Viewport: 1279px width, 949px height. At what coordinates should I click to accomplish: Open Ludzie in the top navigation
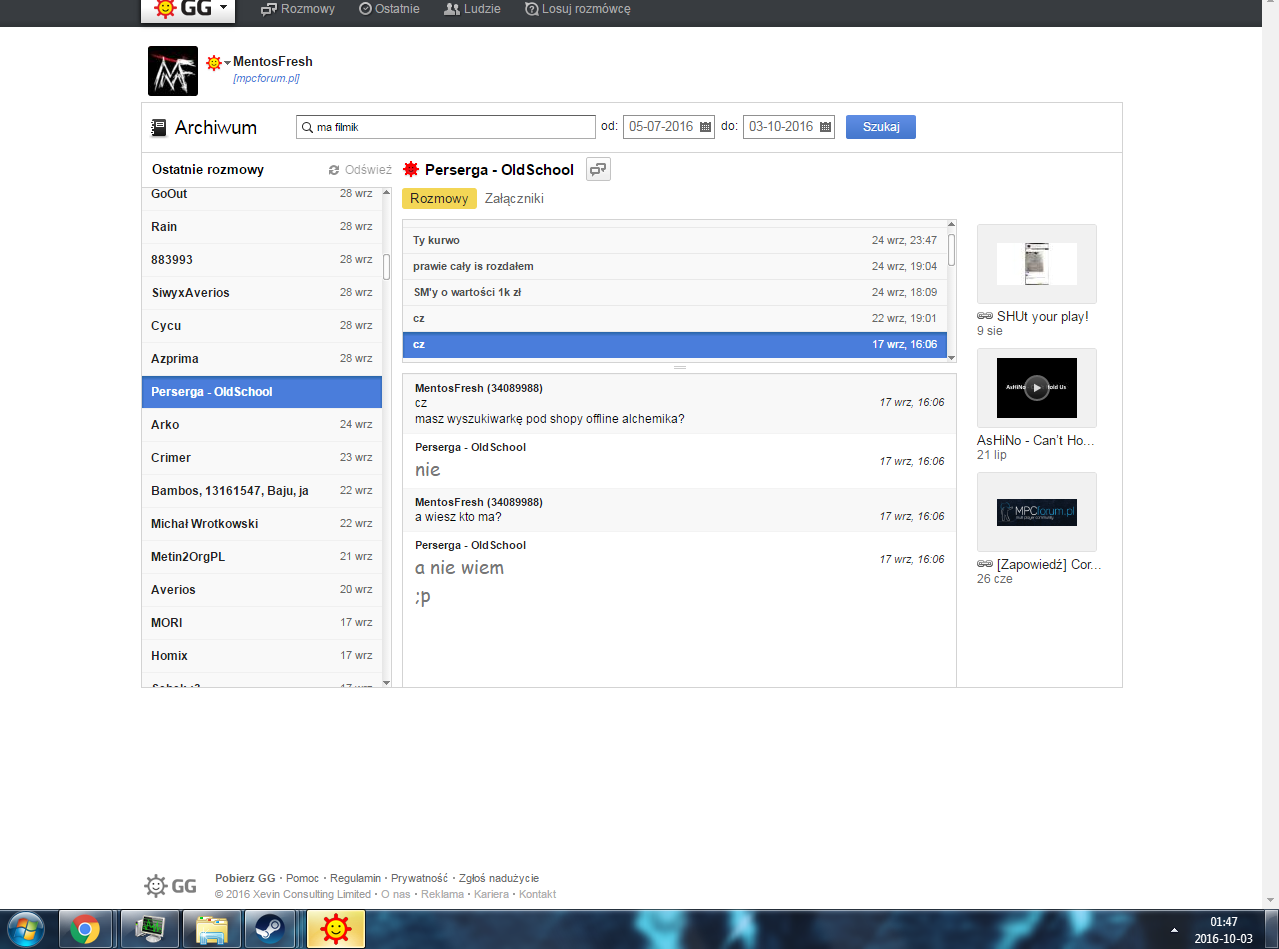click(472, 9)
